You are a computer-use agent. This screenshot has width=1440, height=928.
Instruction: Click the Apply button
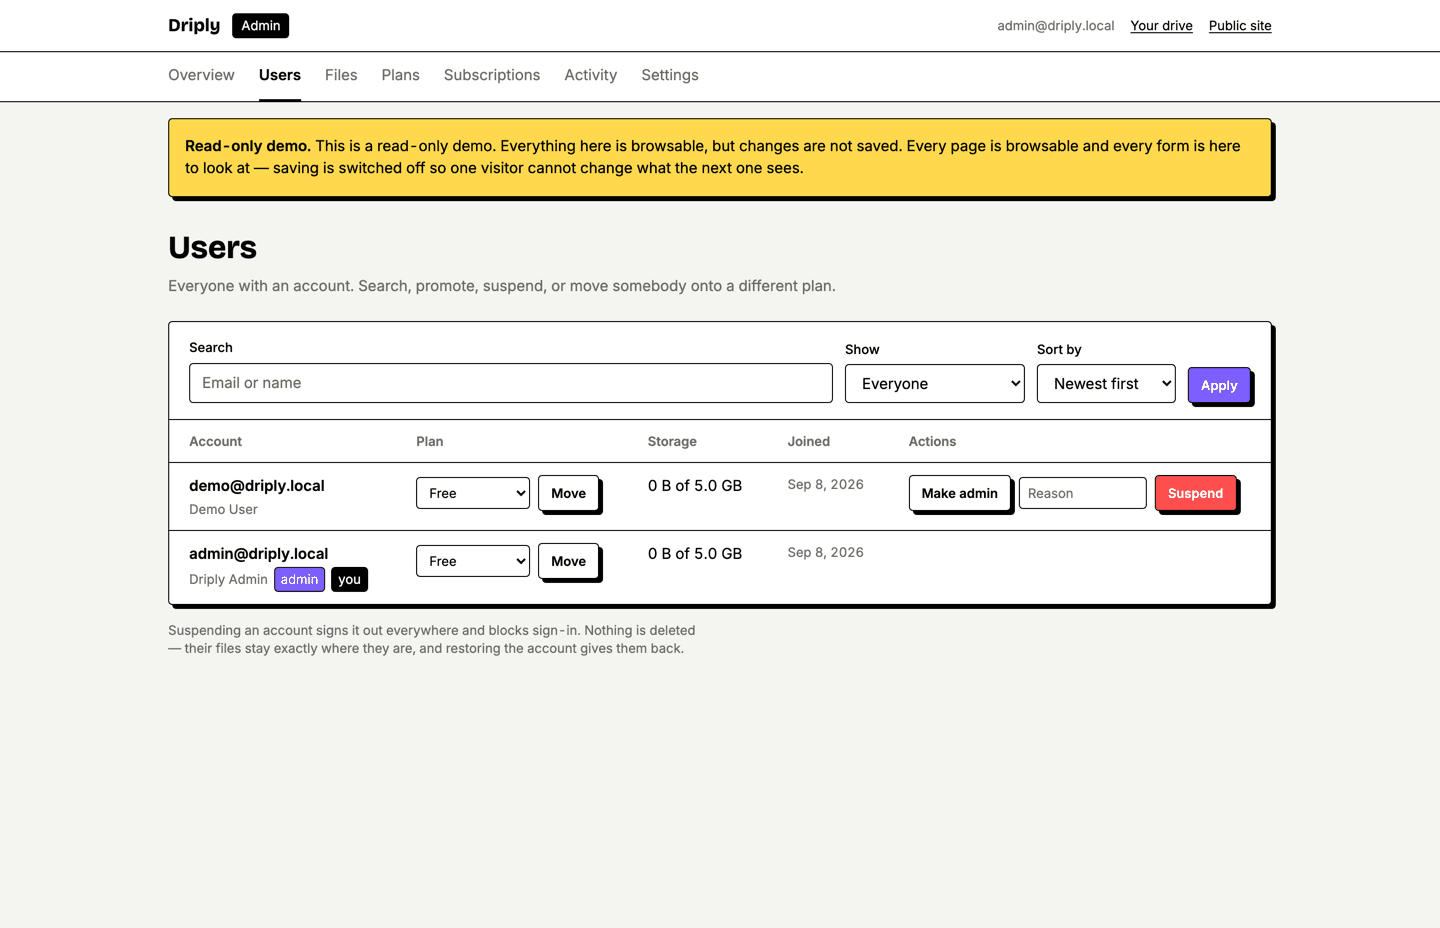1219,385
